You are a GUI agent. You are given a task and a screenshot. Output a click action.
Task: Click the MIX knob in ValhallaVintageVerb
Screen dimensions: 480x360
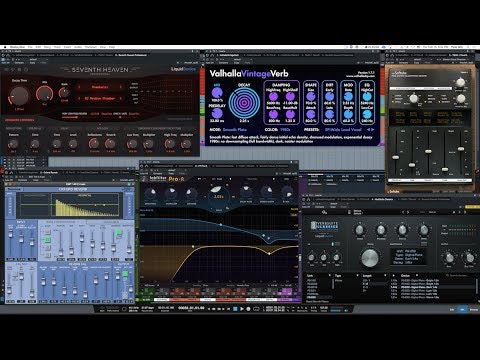pos(217,92)
